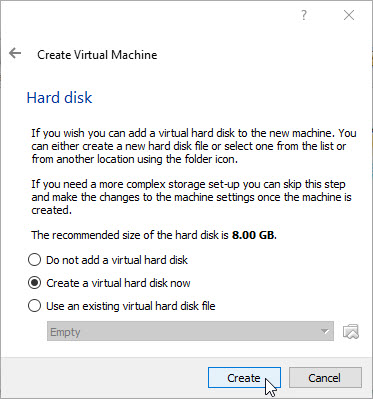The image size is (373, 399).
Task: Open help with the question mark icon
Action: [304, 15]
